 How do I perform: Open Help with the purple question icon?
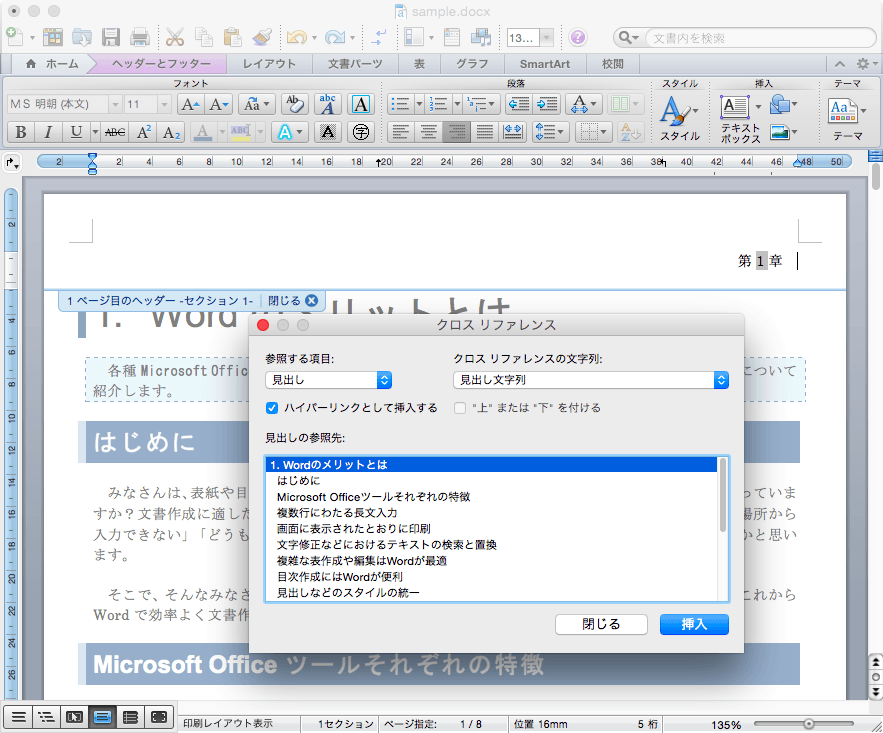pos(577,38)
